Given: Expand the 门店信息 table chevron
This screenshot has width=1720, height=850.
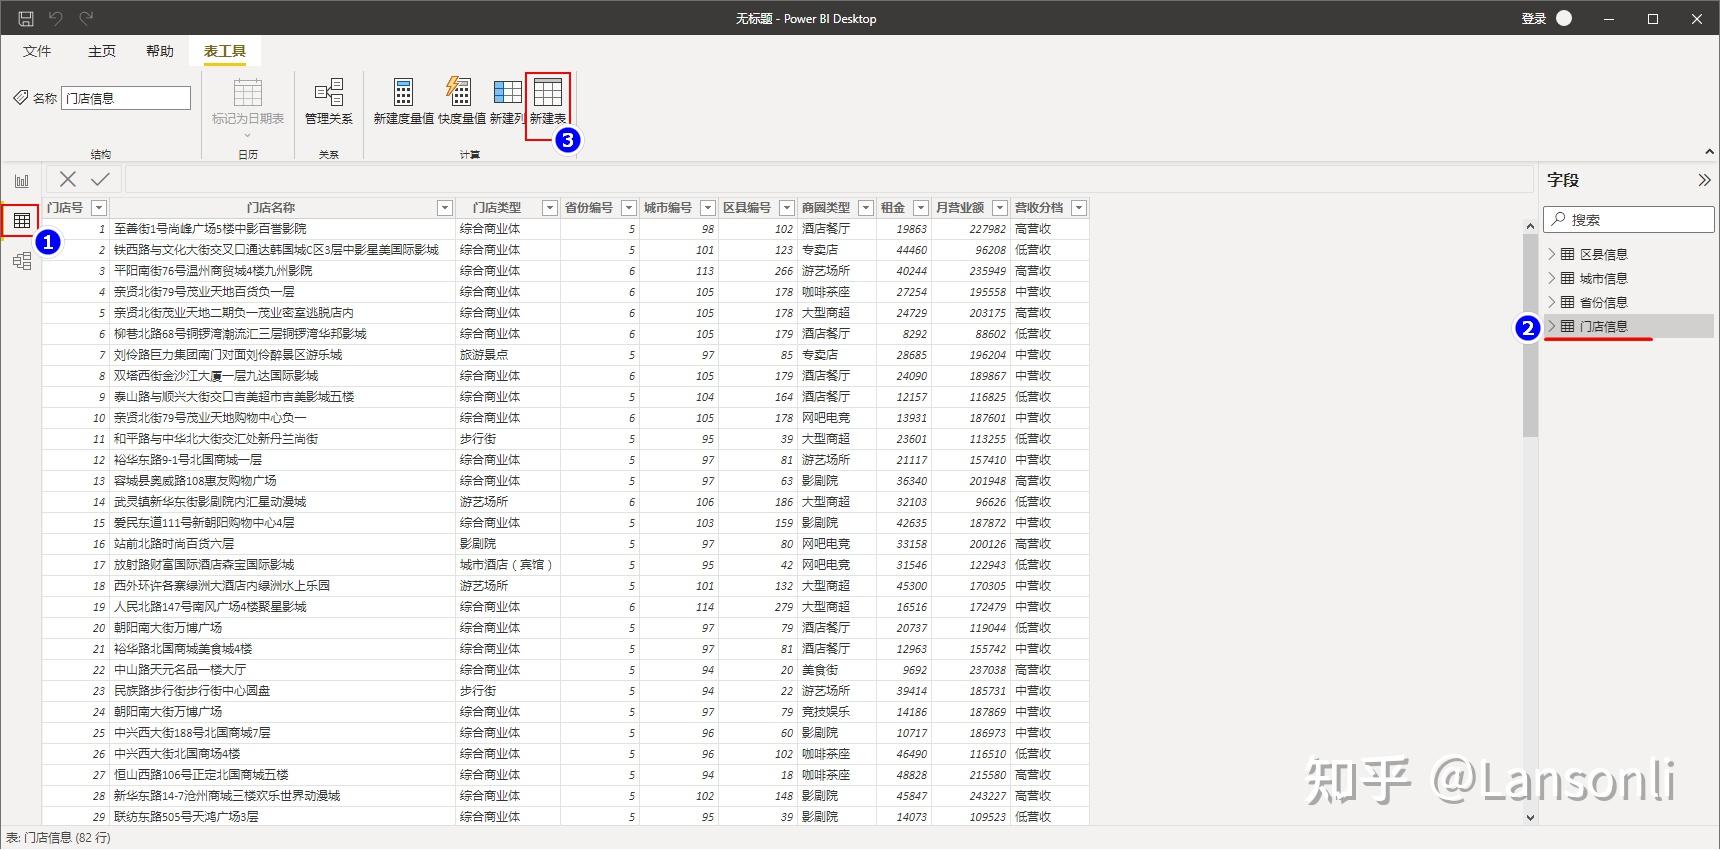Looking at the screenshot, I should tap(1551, 326).
